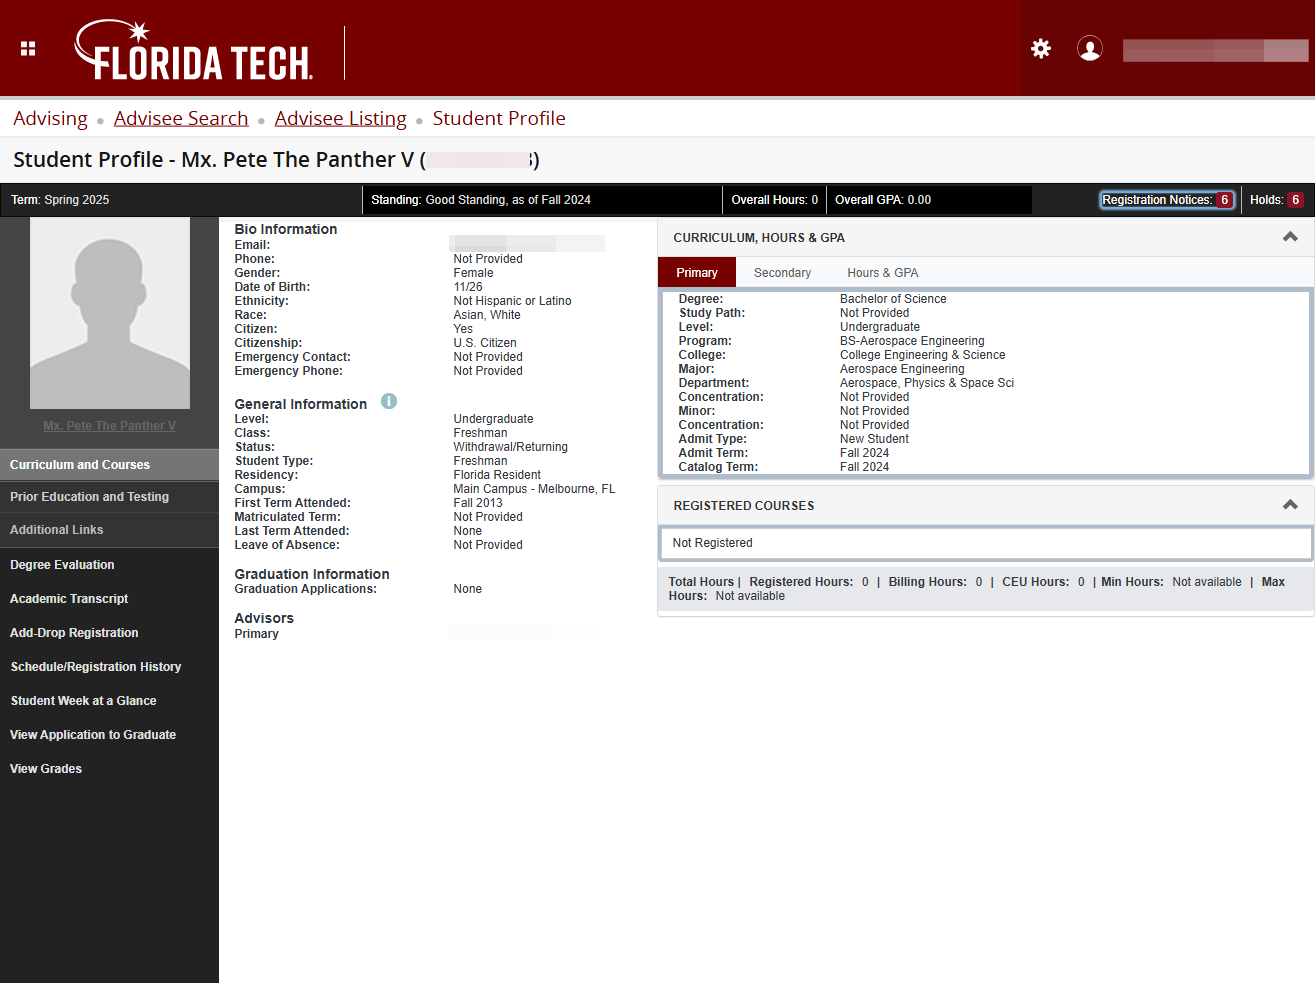This screenshot has height=983, width=1315.
Task: Open Academic Transcript link
Action: click(69, 599)
